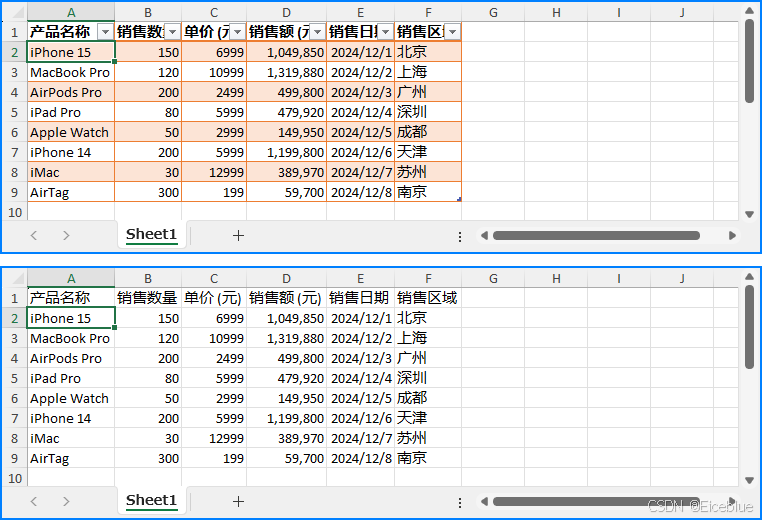This screenshot has height=520, width=762.
Task: Click Select All corner triangle in top workbook
Action: point(18,14)
